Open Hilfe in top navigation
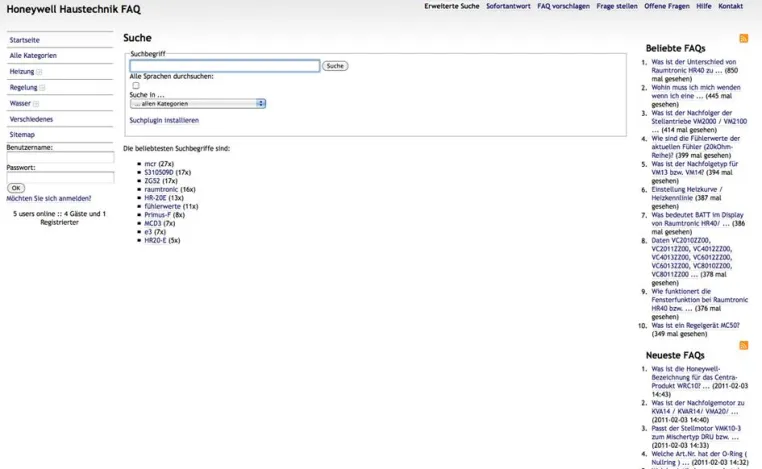 [704, 6]
